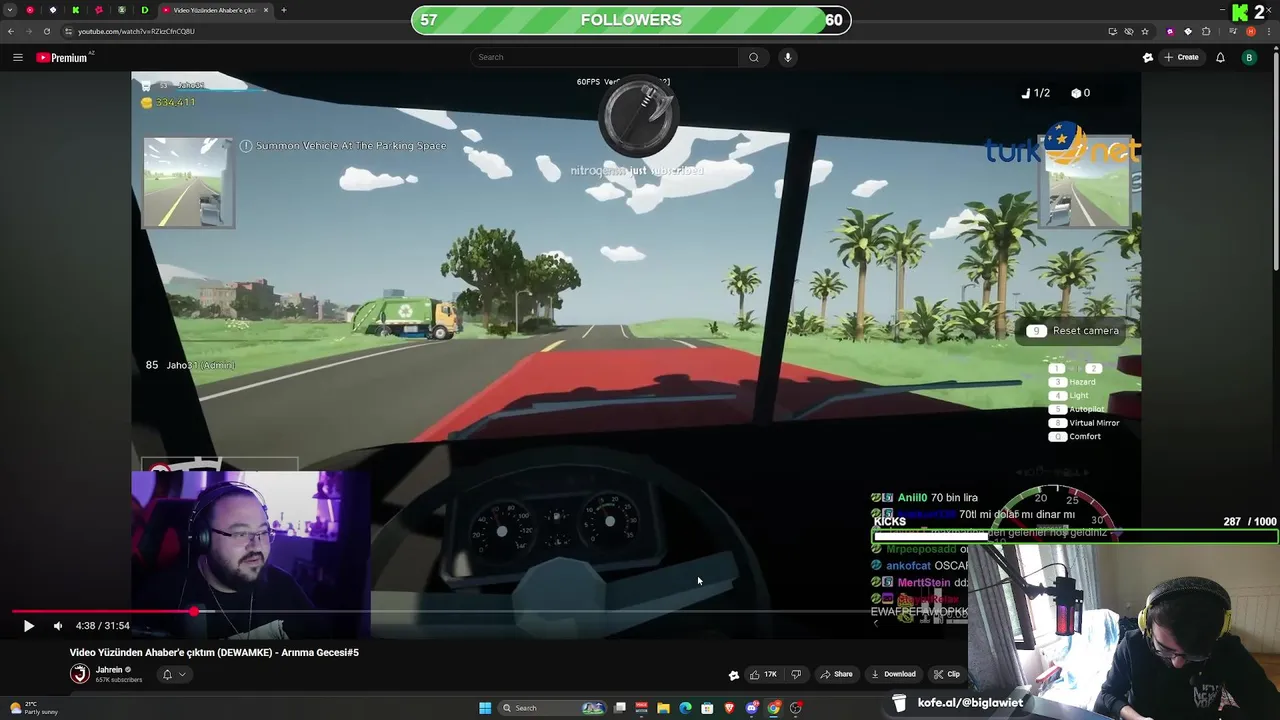
Task: Open weather widget showing Partly sunny
Action: (x=34, y=708)
